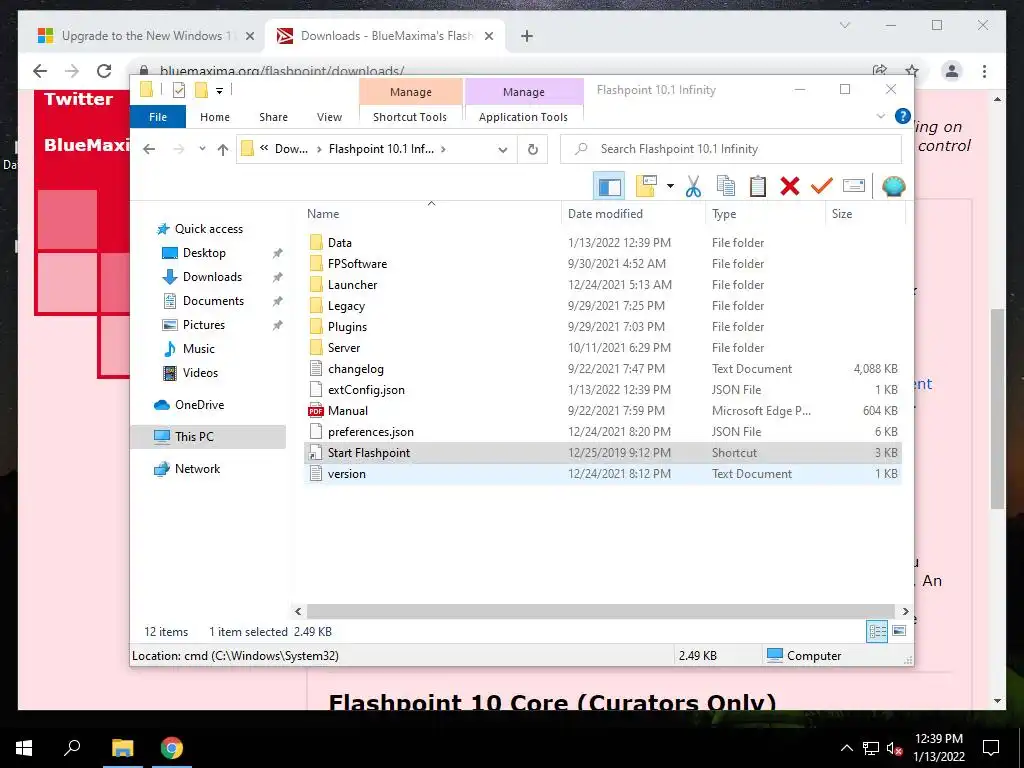The image size is (1024, 768).
Task: Open the View ribbon tab
Action: coord(329,117)
